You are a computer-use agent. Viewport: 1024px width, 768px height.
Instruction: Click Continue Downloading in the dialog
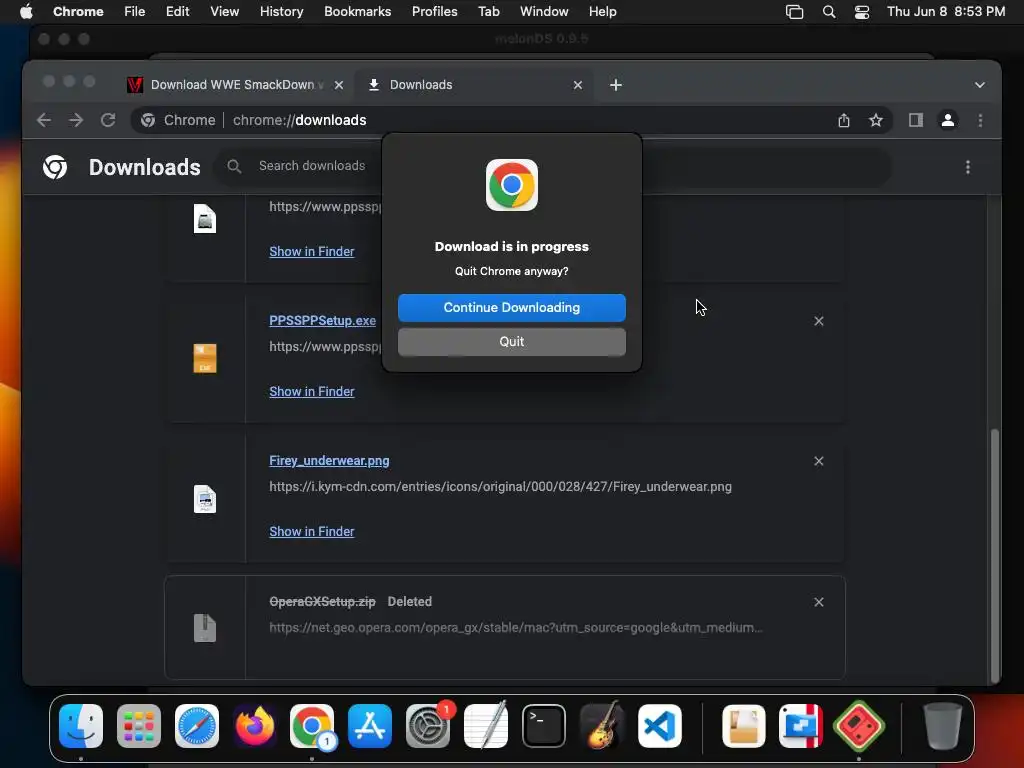pyautogui.click(x=511, y=308)
